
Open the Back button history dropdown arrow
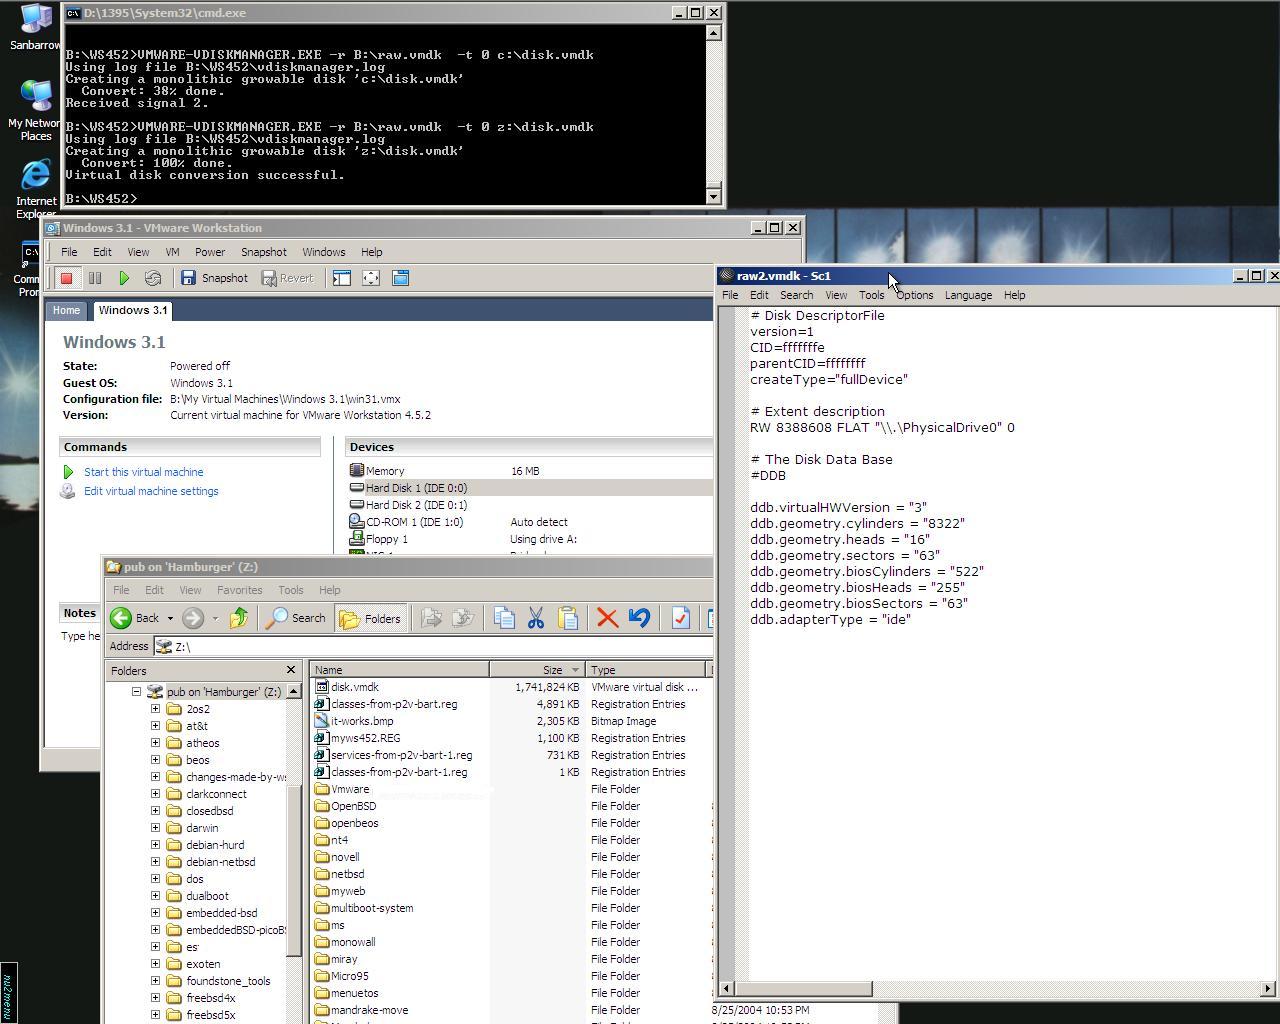coord(170,618)
